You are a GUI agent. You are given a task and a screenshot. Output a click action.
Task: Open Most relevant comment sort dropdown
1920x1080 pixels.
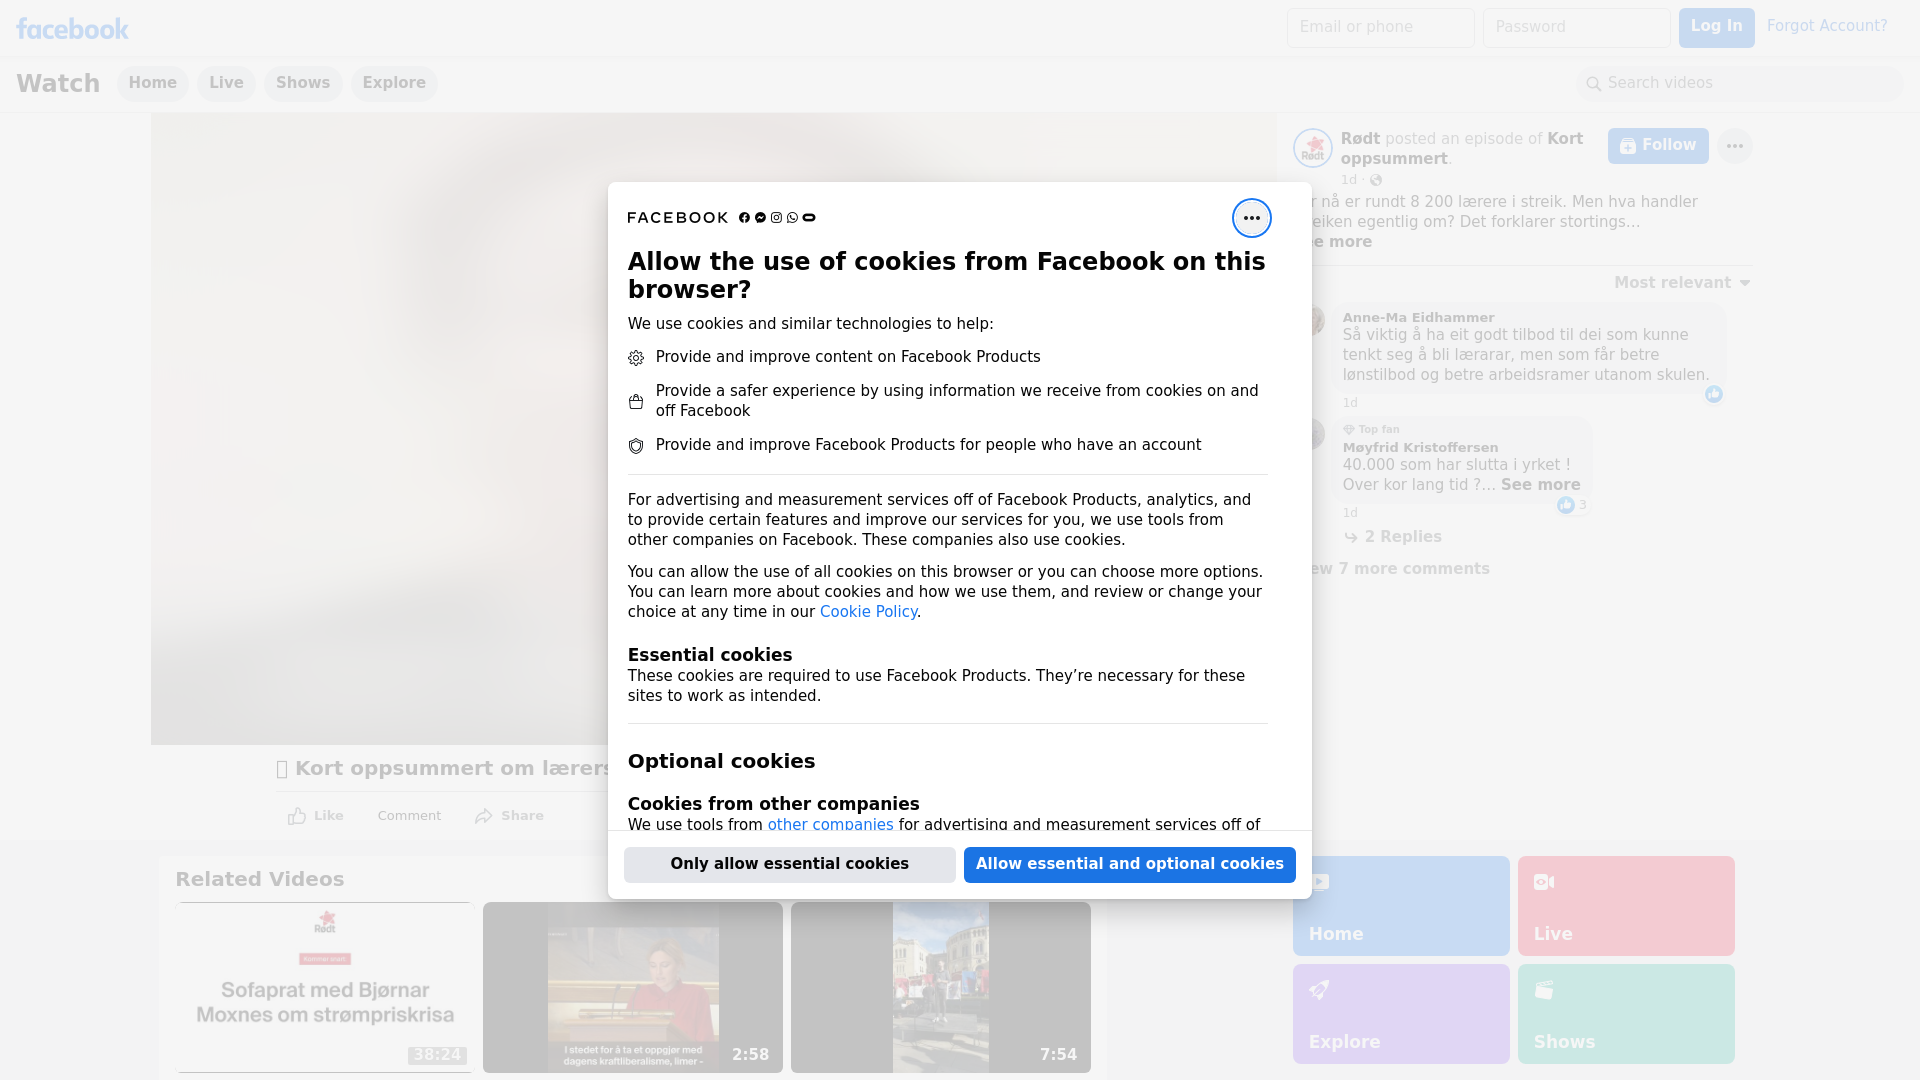click(1682, 283)
